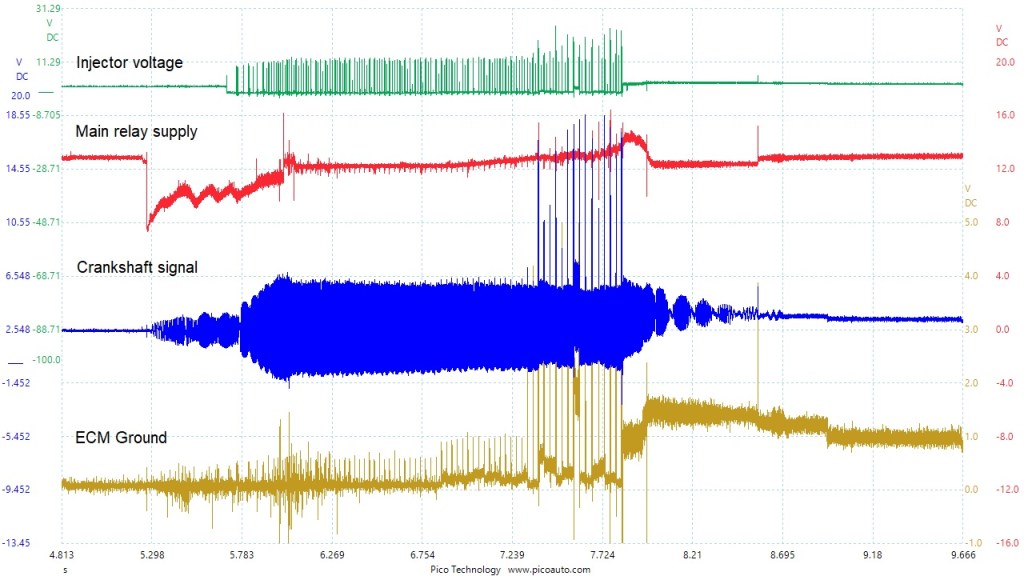Select the Main relay supply label
Image resolution: width=1024 pixels, height=576 pixels.
[136, 131]
